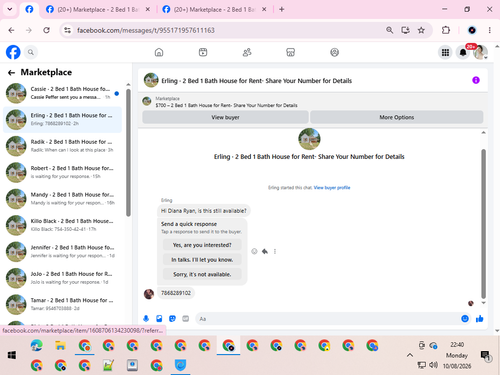Click the chat messages scrollbar
Viewport: 500px width, 375px height.
click(x=483, y=223)
